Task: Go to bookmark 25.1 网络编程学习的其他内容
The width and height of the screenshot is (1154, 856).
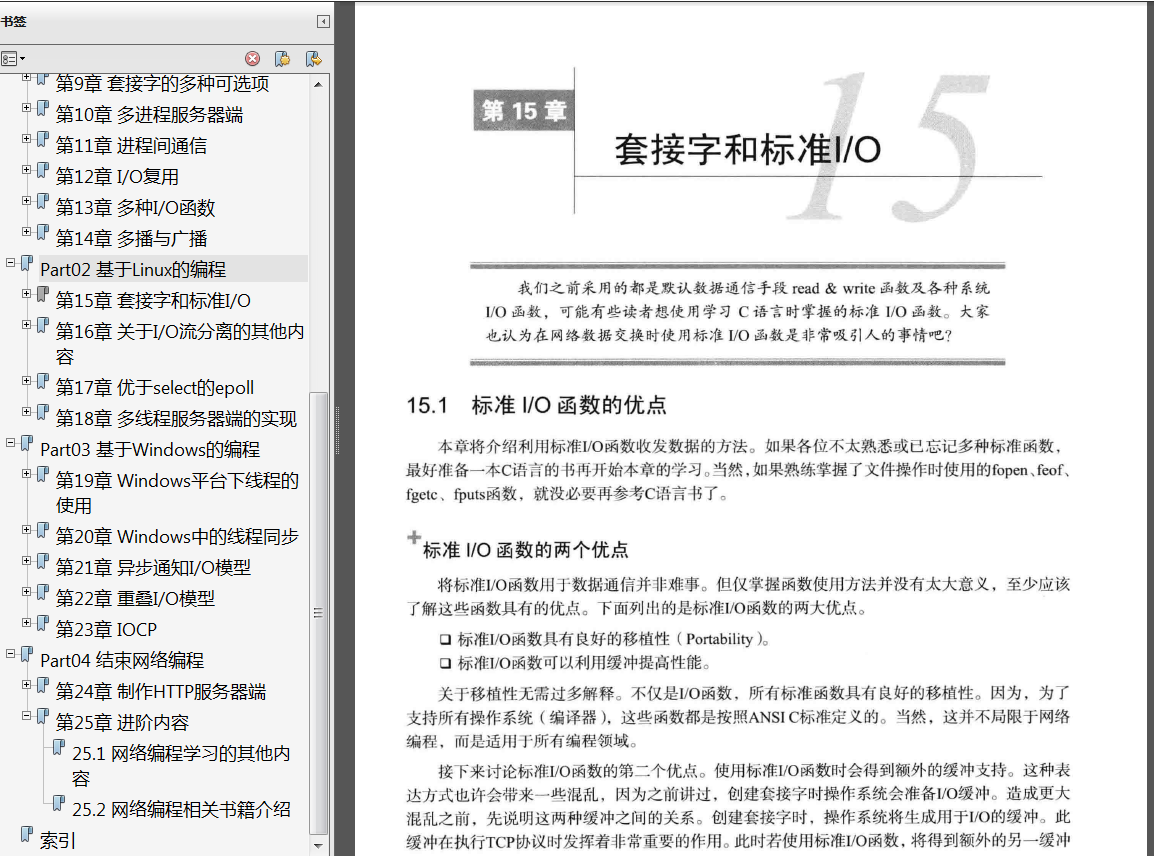Action: coord(181,765)
